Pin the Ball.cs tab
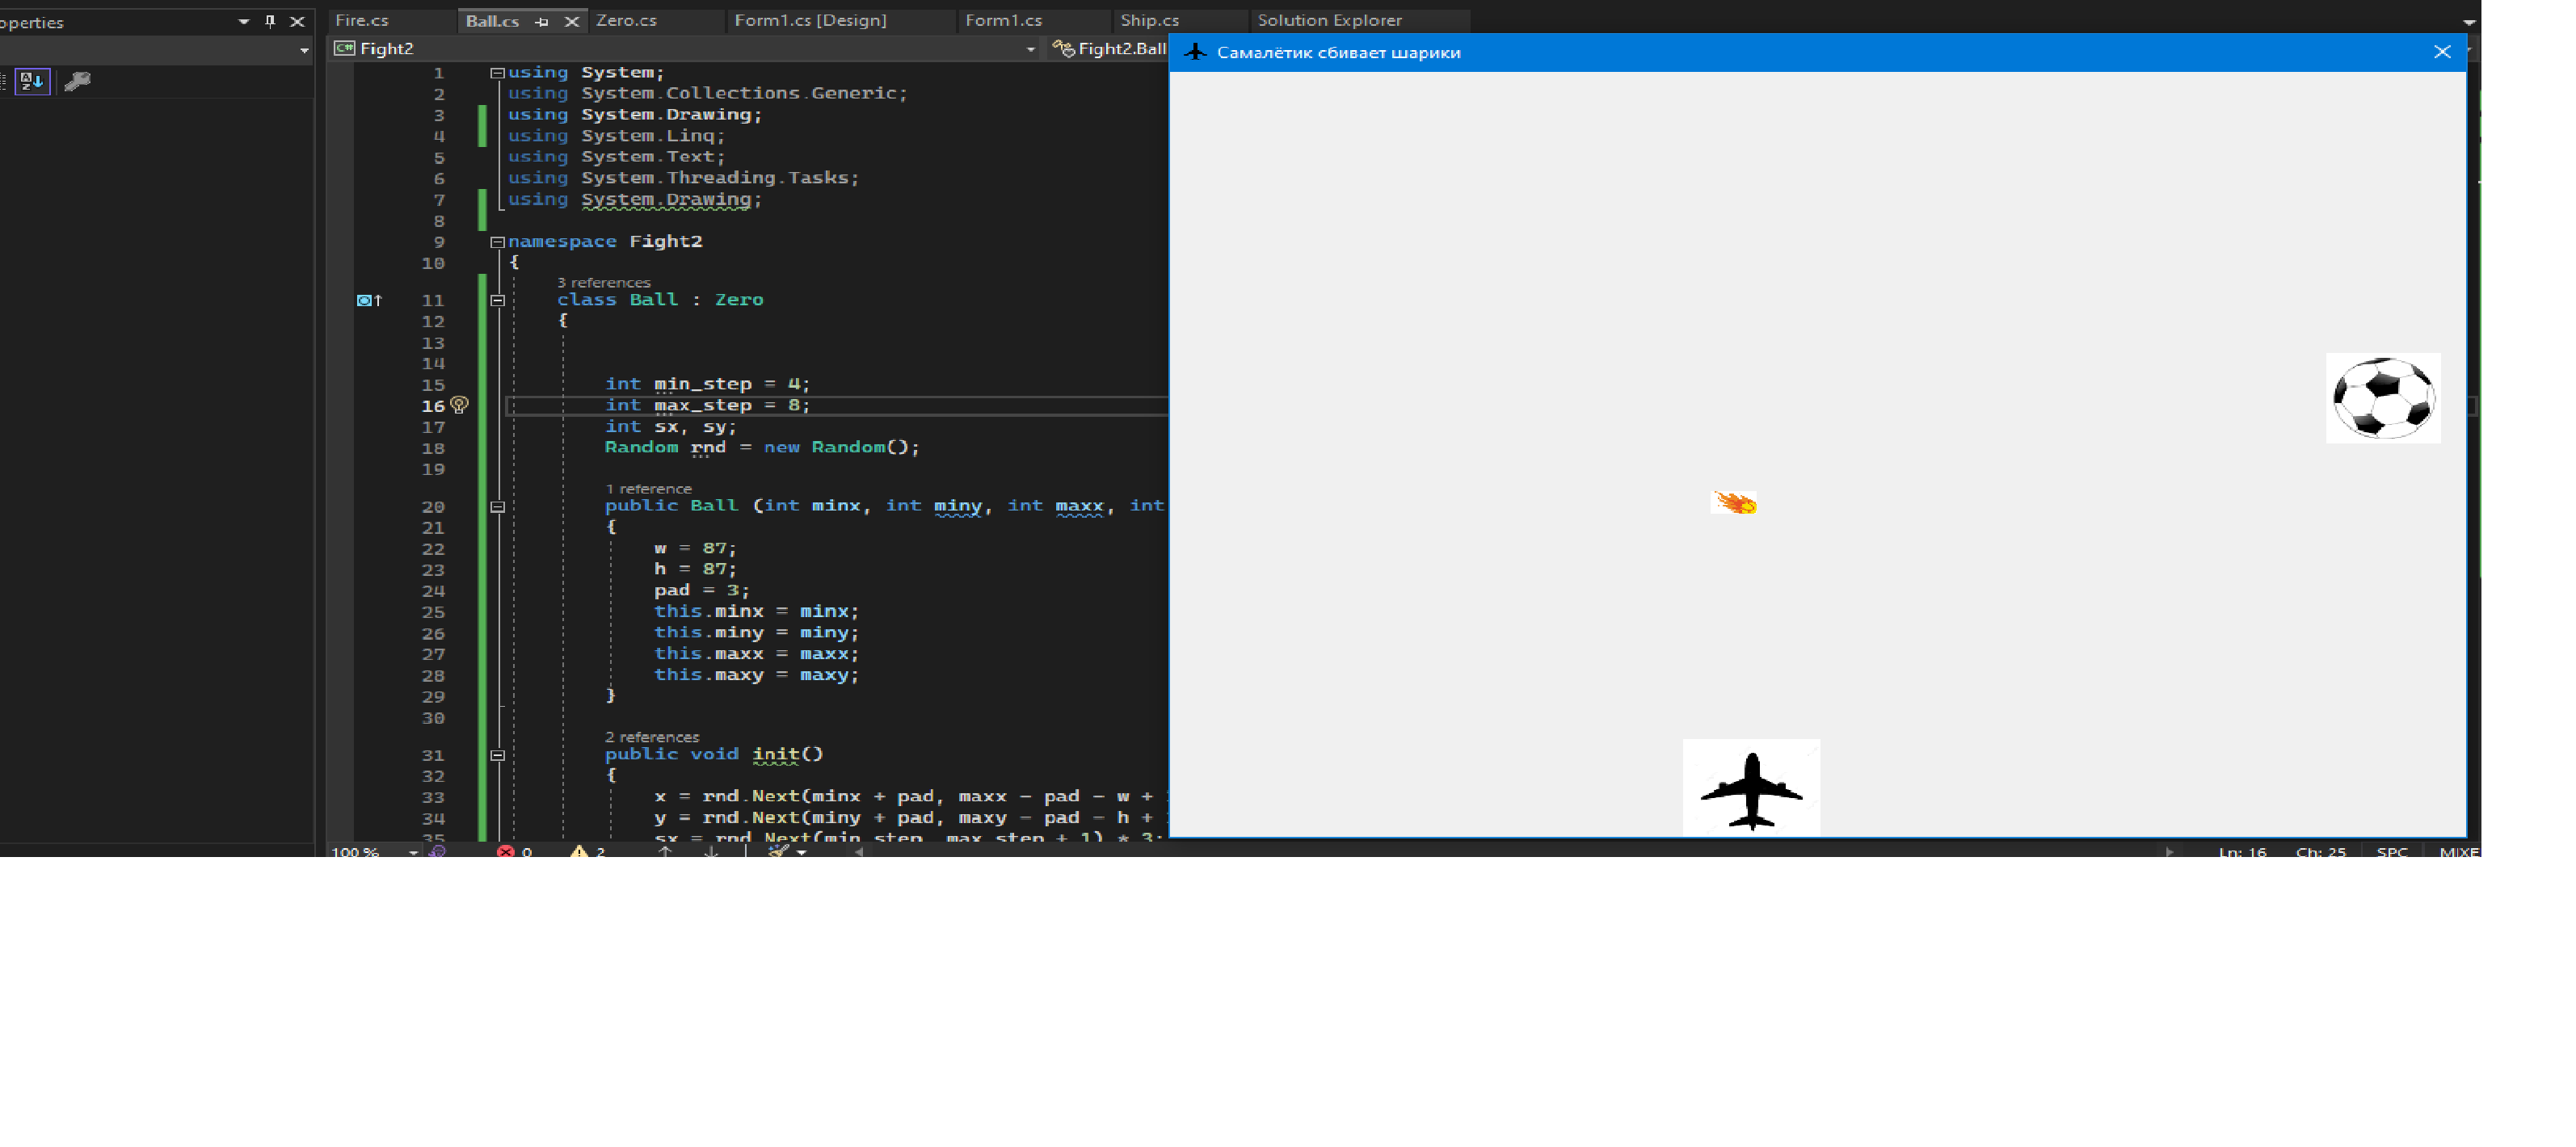The image size is (2576, 1147). 542,21
